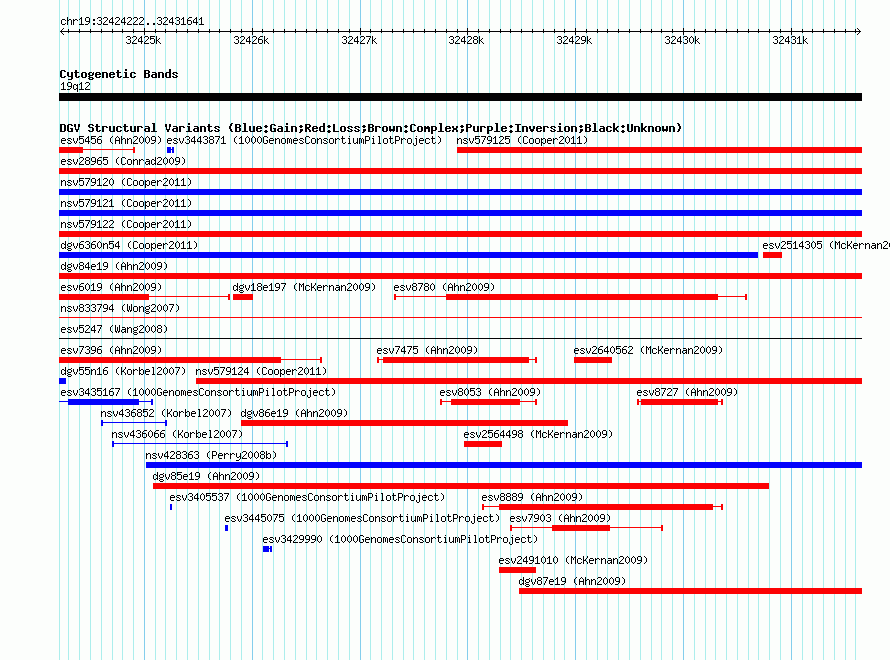
Task: Click the Cytogenetic Bands track title
Action: point(119,74)
